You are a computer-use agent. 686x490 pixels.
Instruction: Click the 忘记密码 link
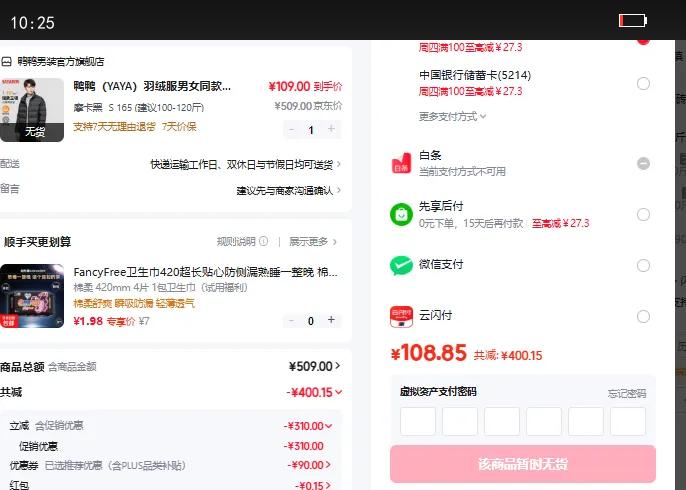(626, 393)
